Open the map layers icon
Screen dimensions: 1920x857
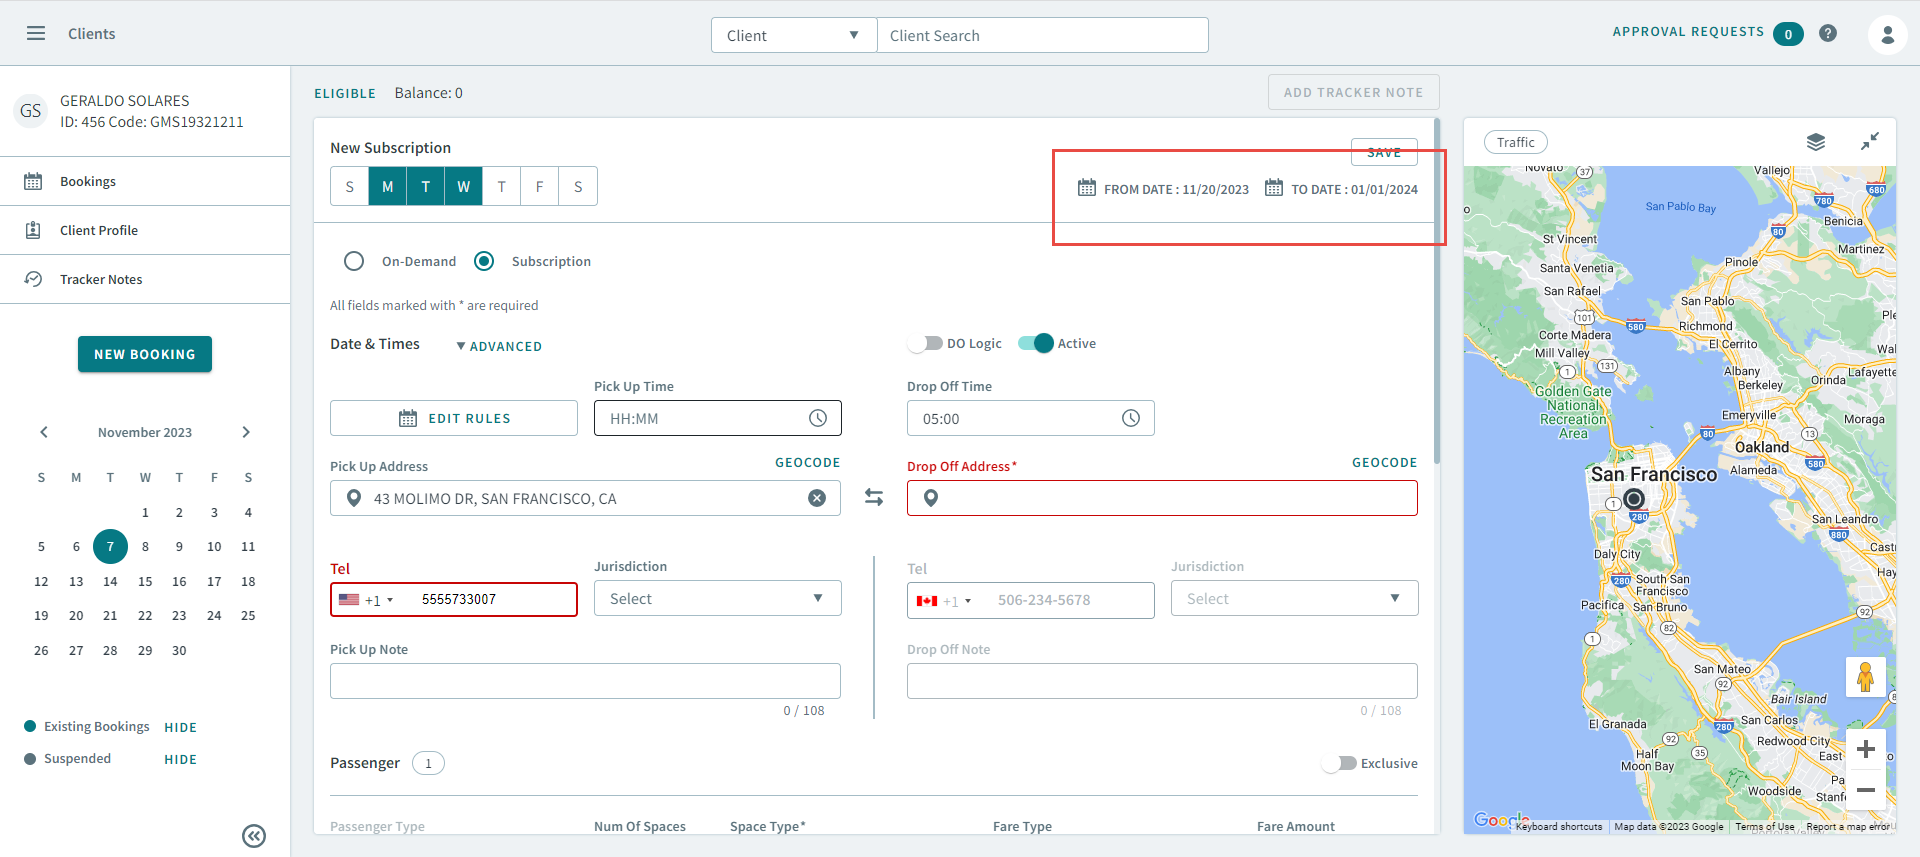(1816, 142)
